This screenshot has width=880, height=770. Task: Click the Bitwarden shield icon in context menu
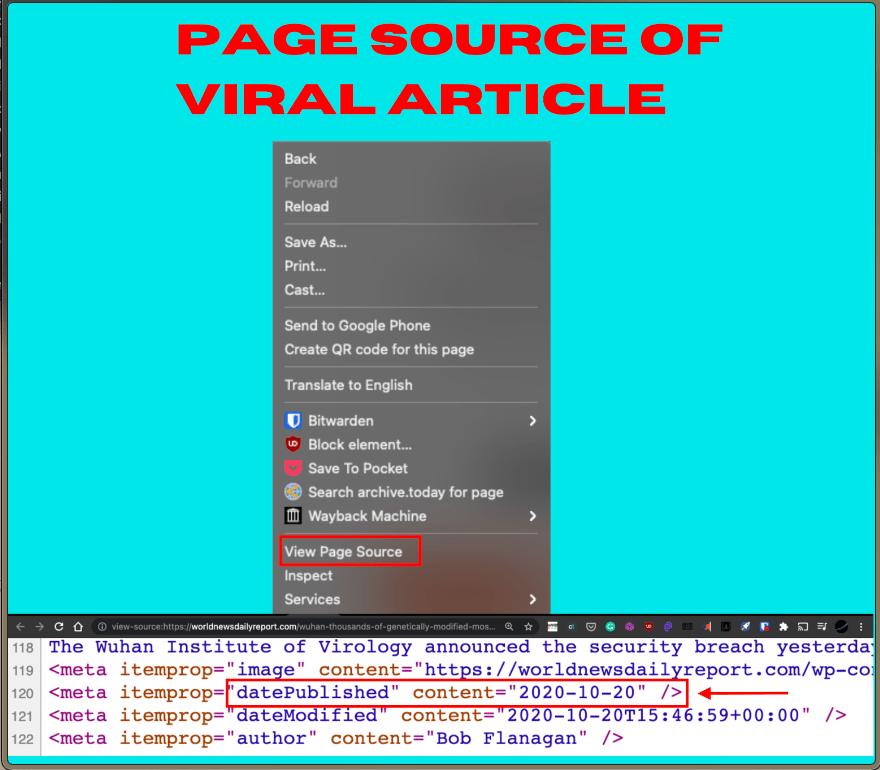pos(293,420)
